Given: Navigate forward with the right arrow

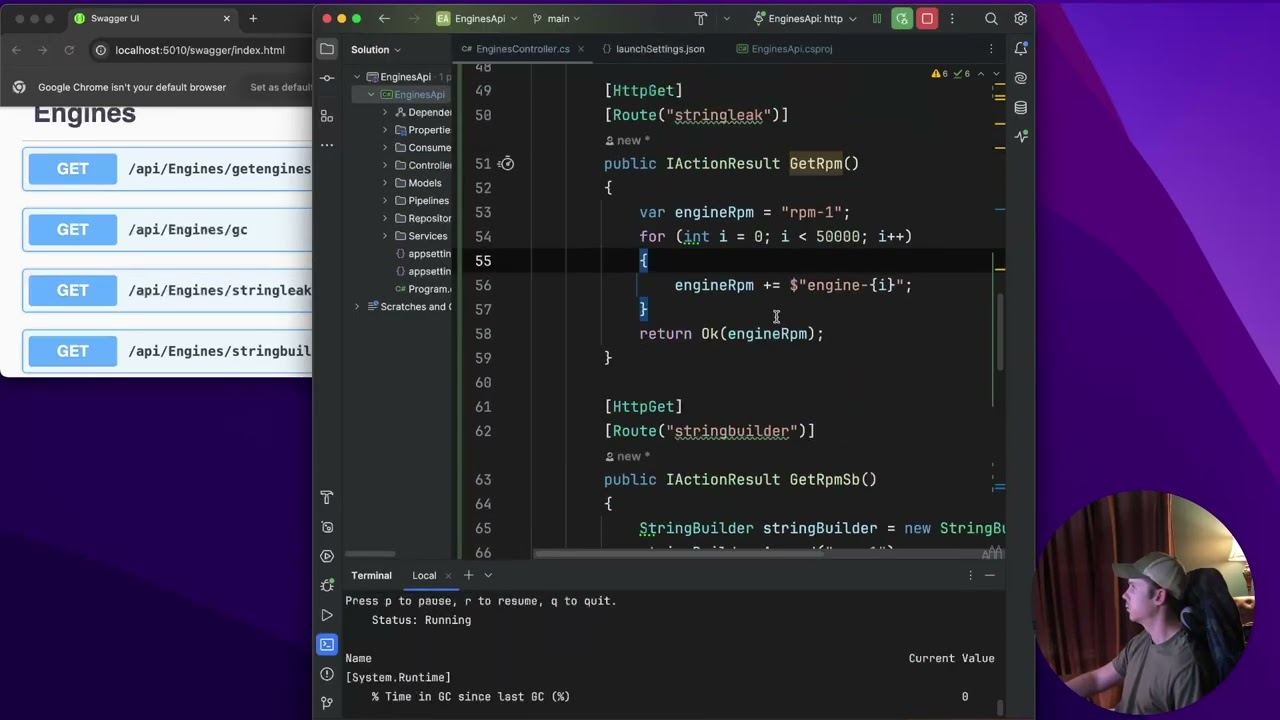Looking at the screenshot, I should click(x=412, y=18).
